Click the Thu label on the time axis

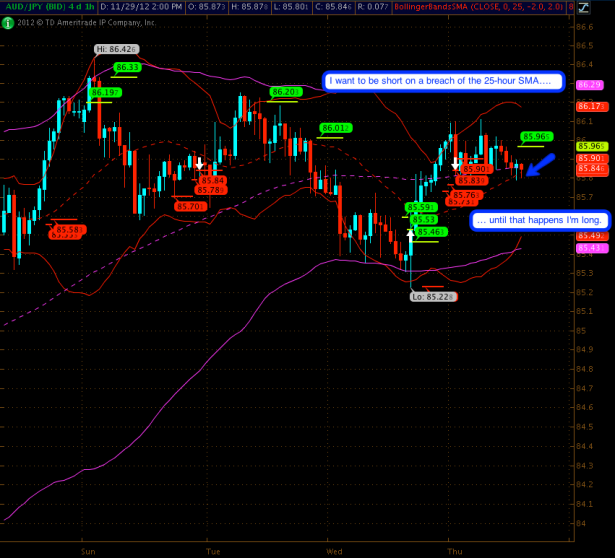(x=455, y=551)
